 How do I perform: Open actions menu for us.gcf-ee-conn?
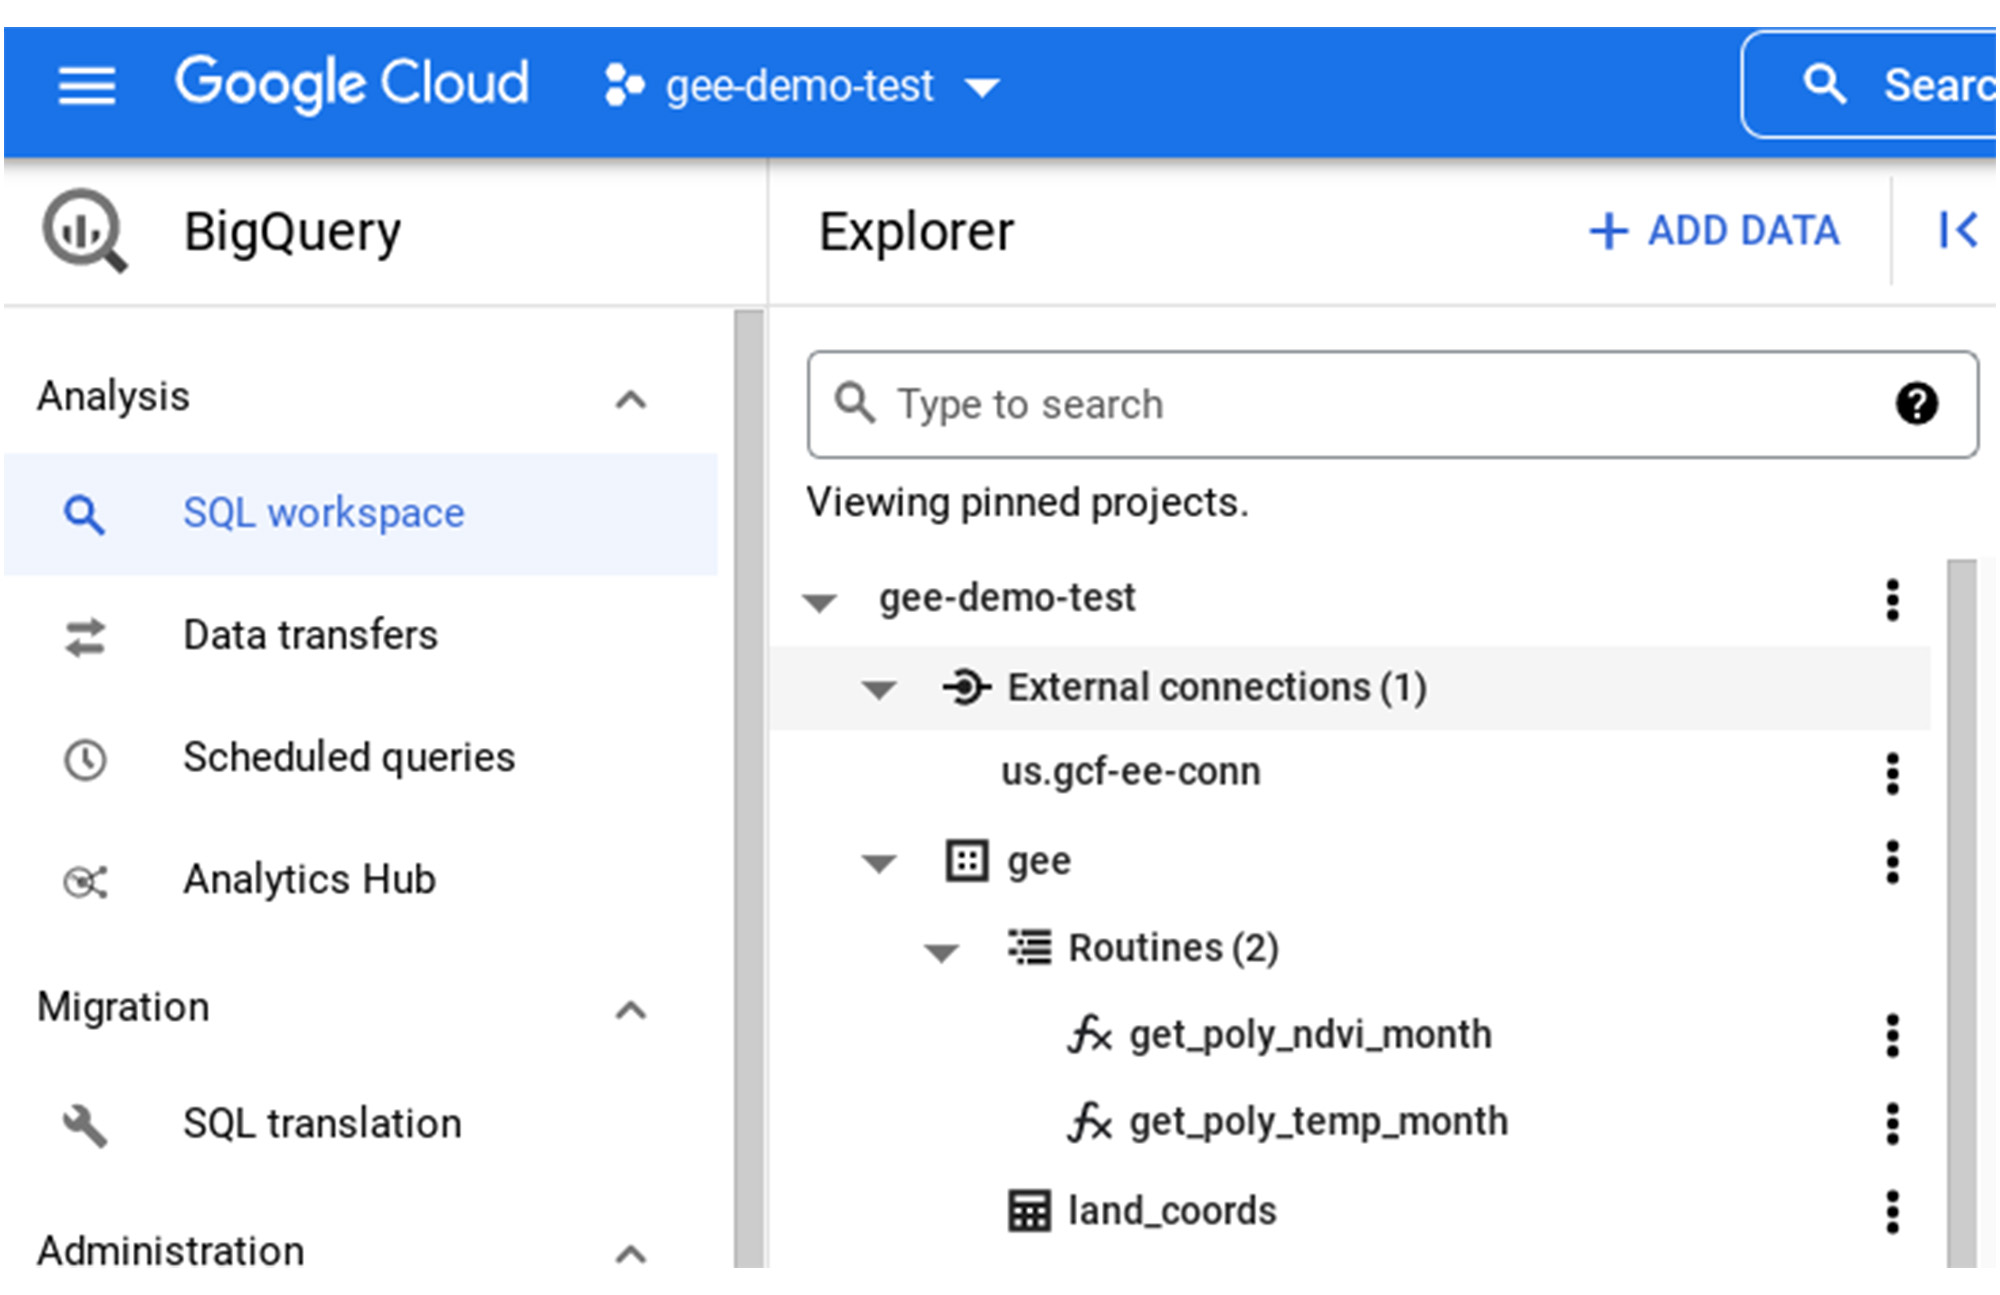point(1892,774)
